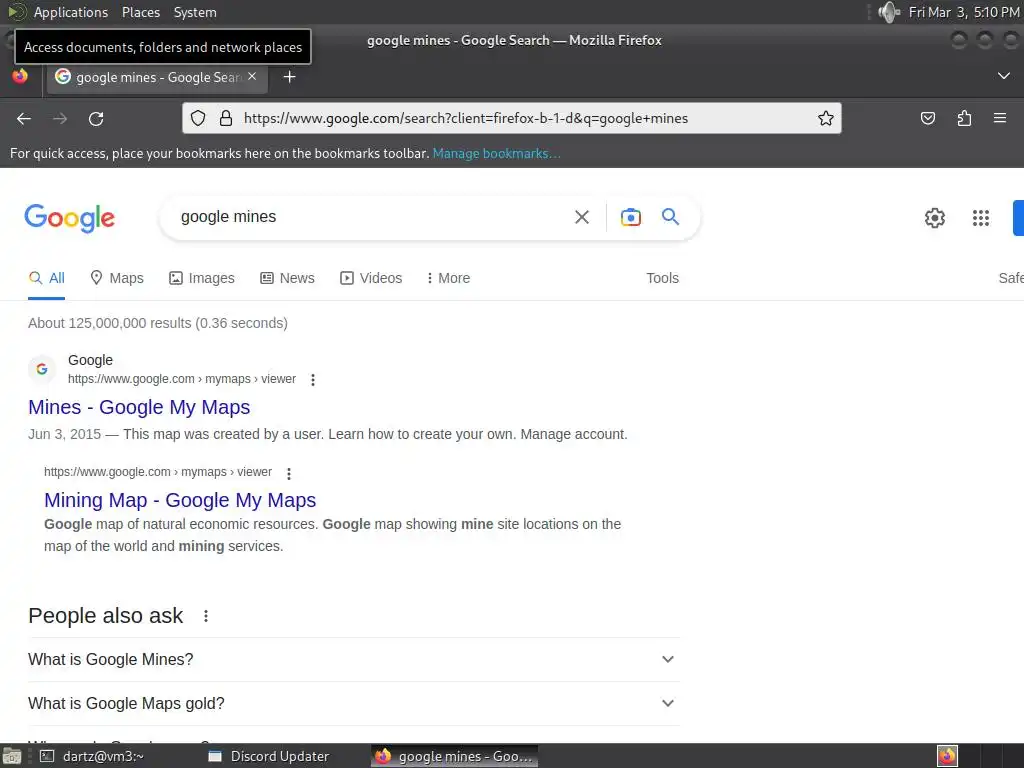Click the Firefox icon left of tabs
The height and width of the screenshot is (768, 1024).
pyautogui.click(x=20, y=76)
